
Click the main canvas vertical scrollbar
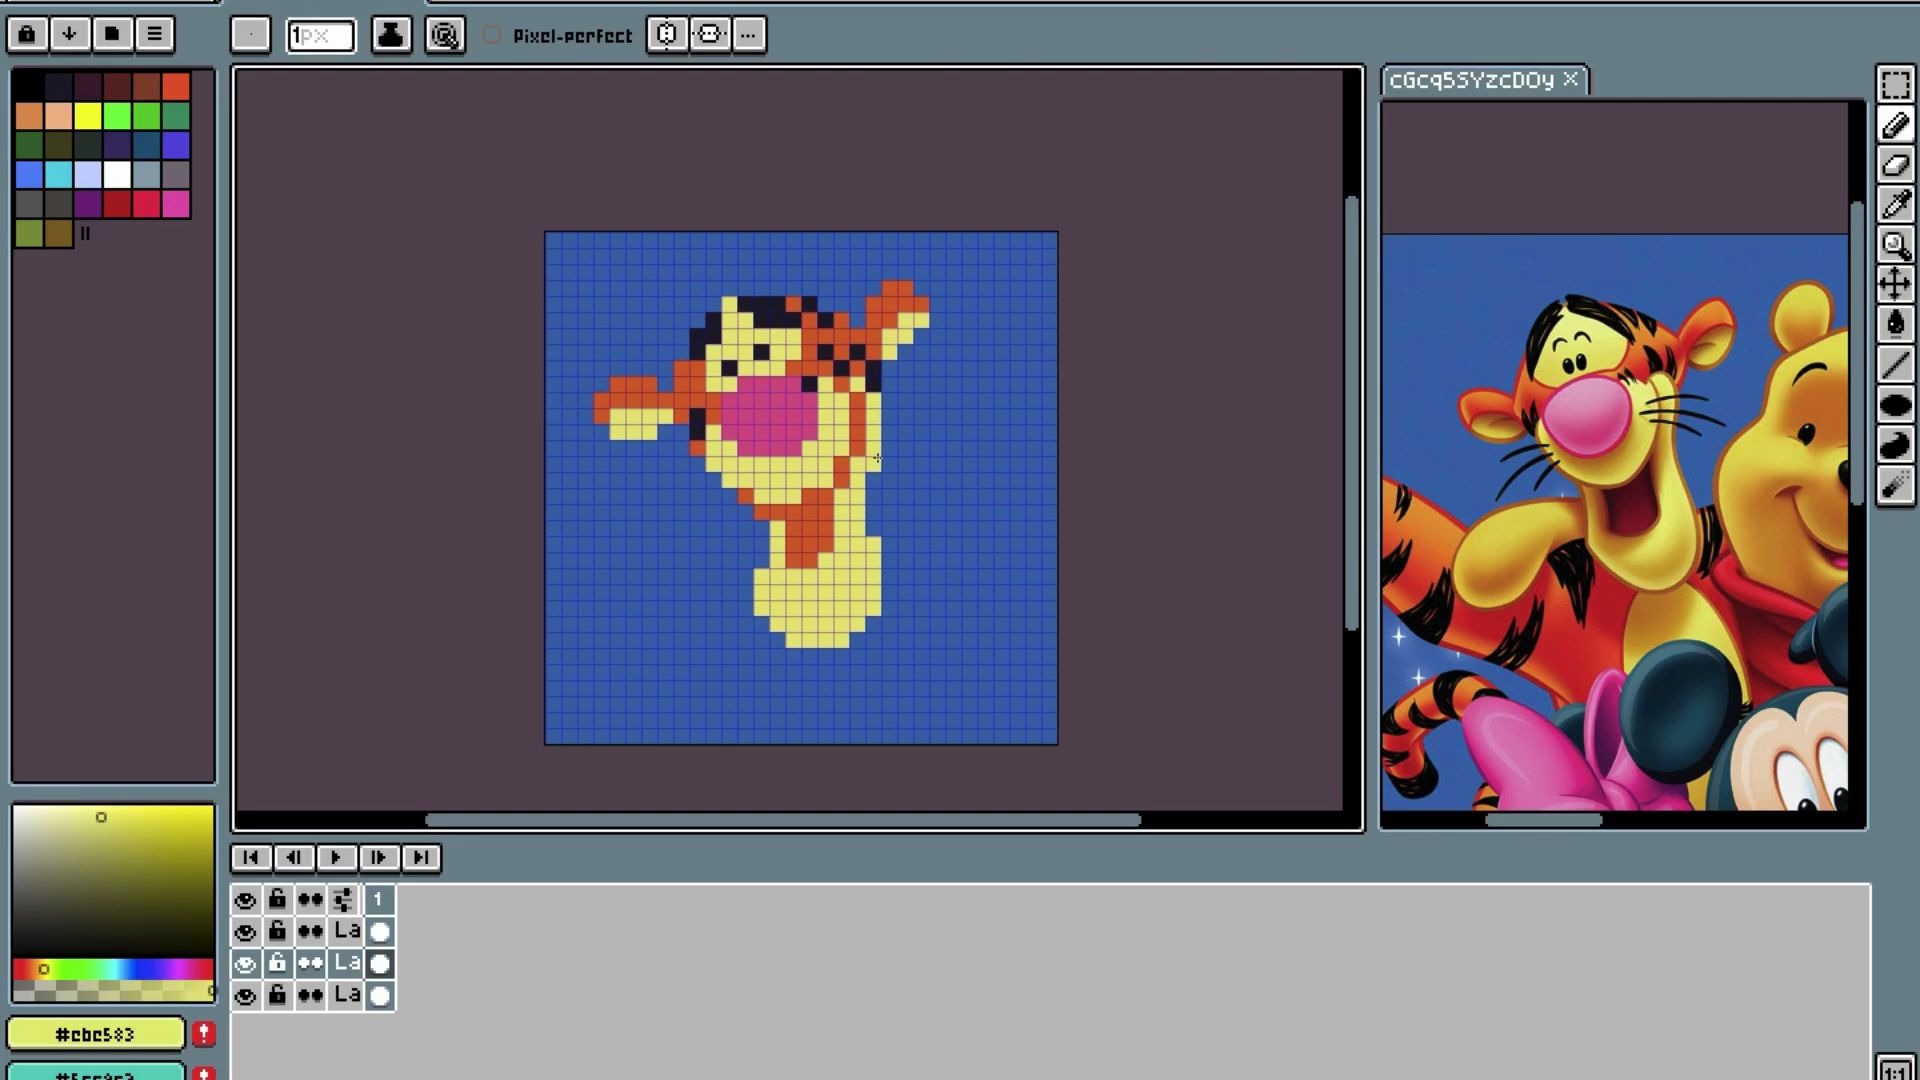coord(1352,413)
